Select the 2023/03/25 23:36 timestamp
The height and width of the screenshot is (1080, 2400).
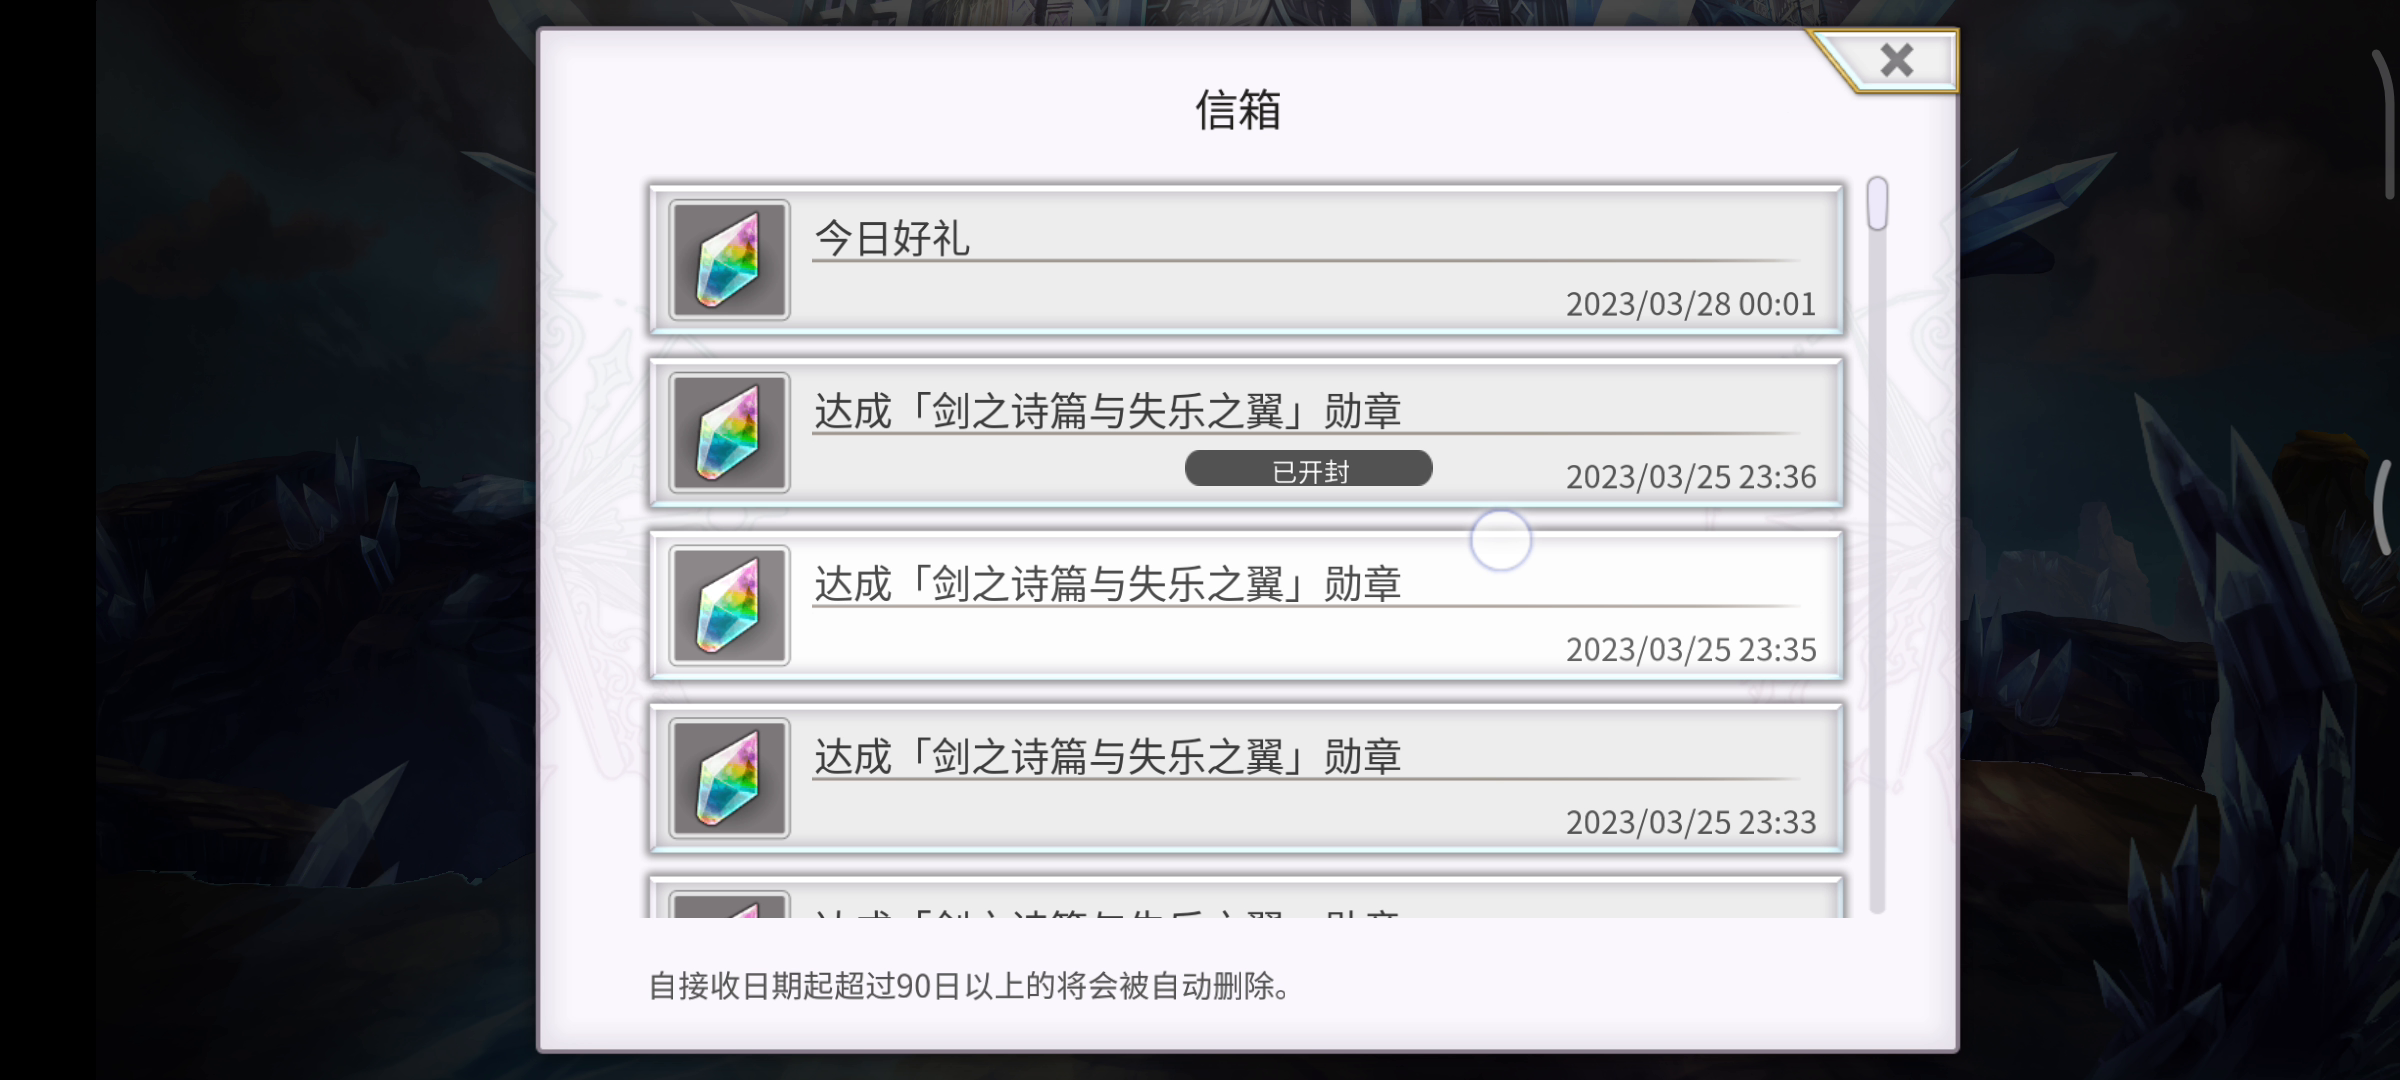(1691, 477)
